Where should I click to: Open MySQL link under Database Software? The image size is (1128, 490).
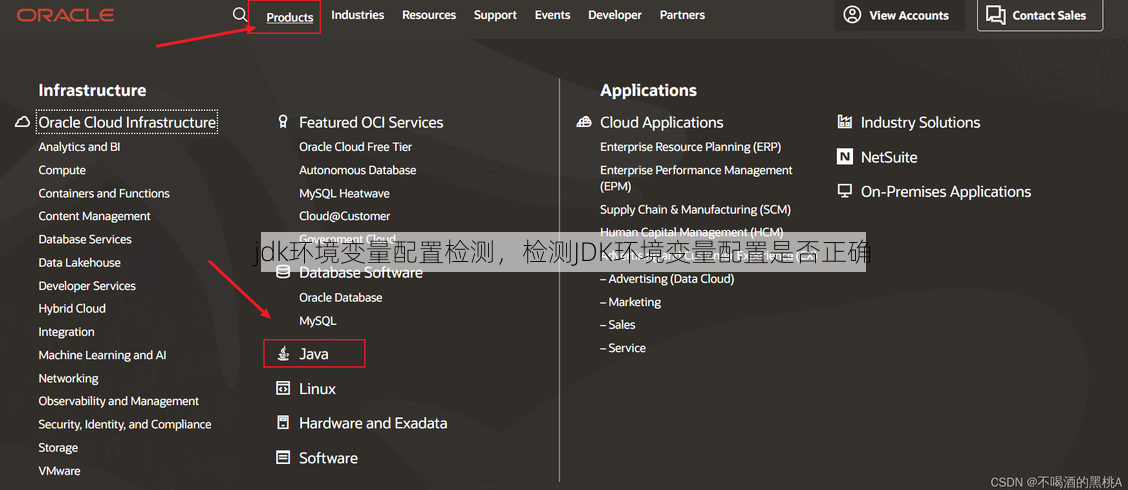(317, 321)
